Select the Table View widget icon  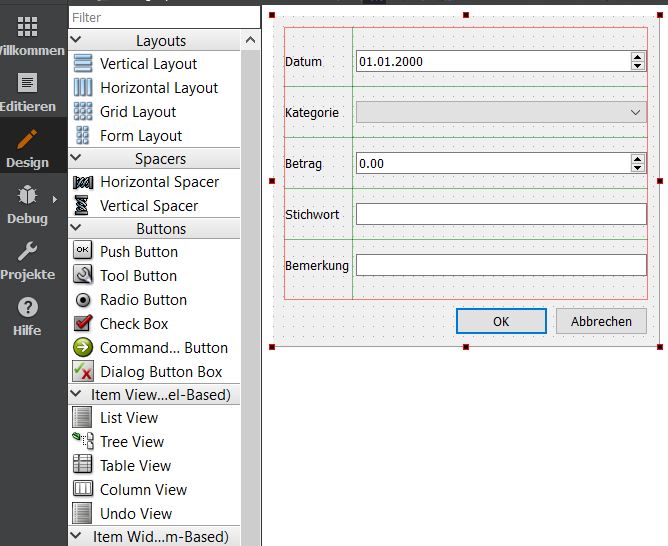pyautogui.click(x=83, y=466)
